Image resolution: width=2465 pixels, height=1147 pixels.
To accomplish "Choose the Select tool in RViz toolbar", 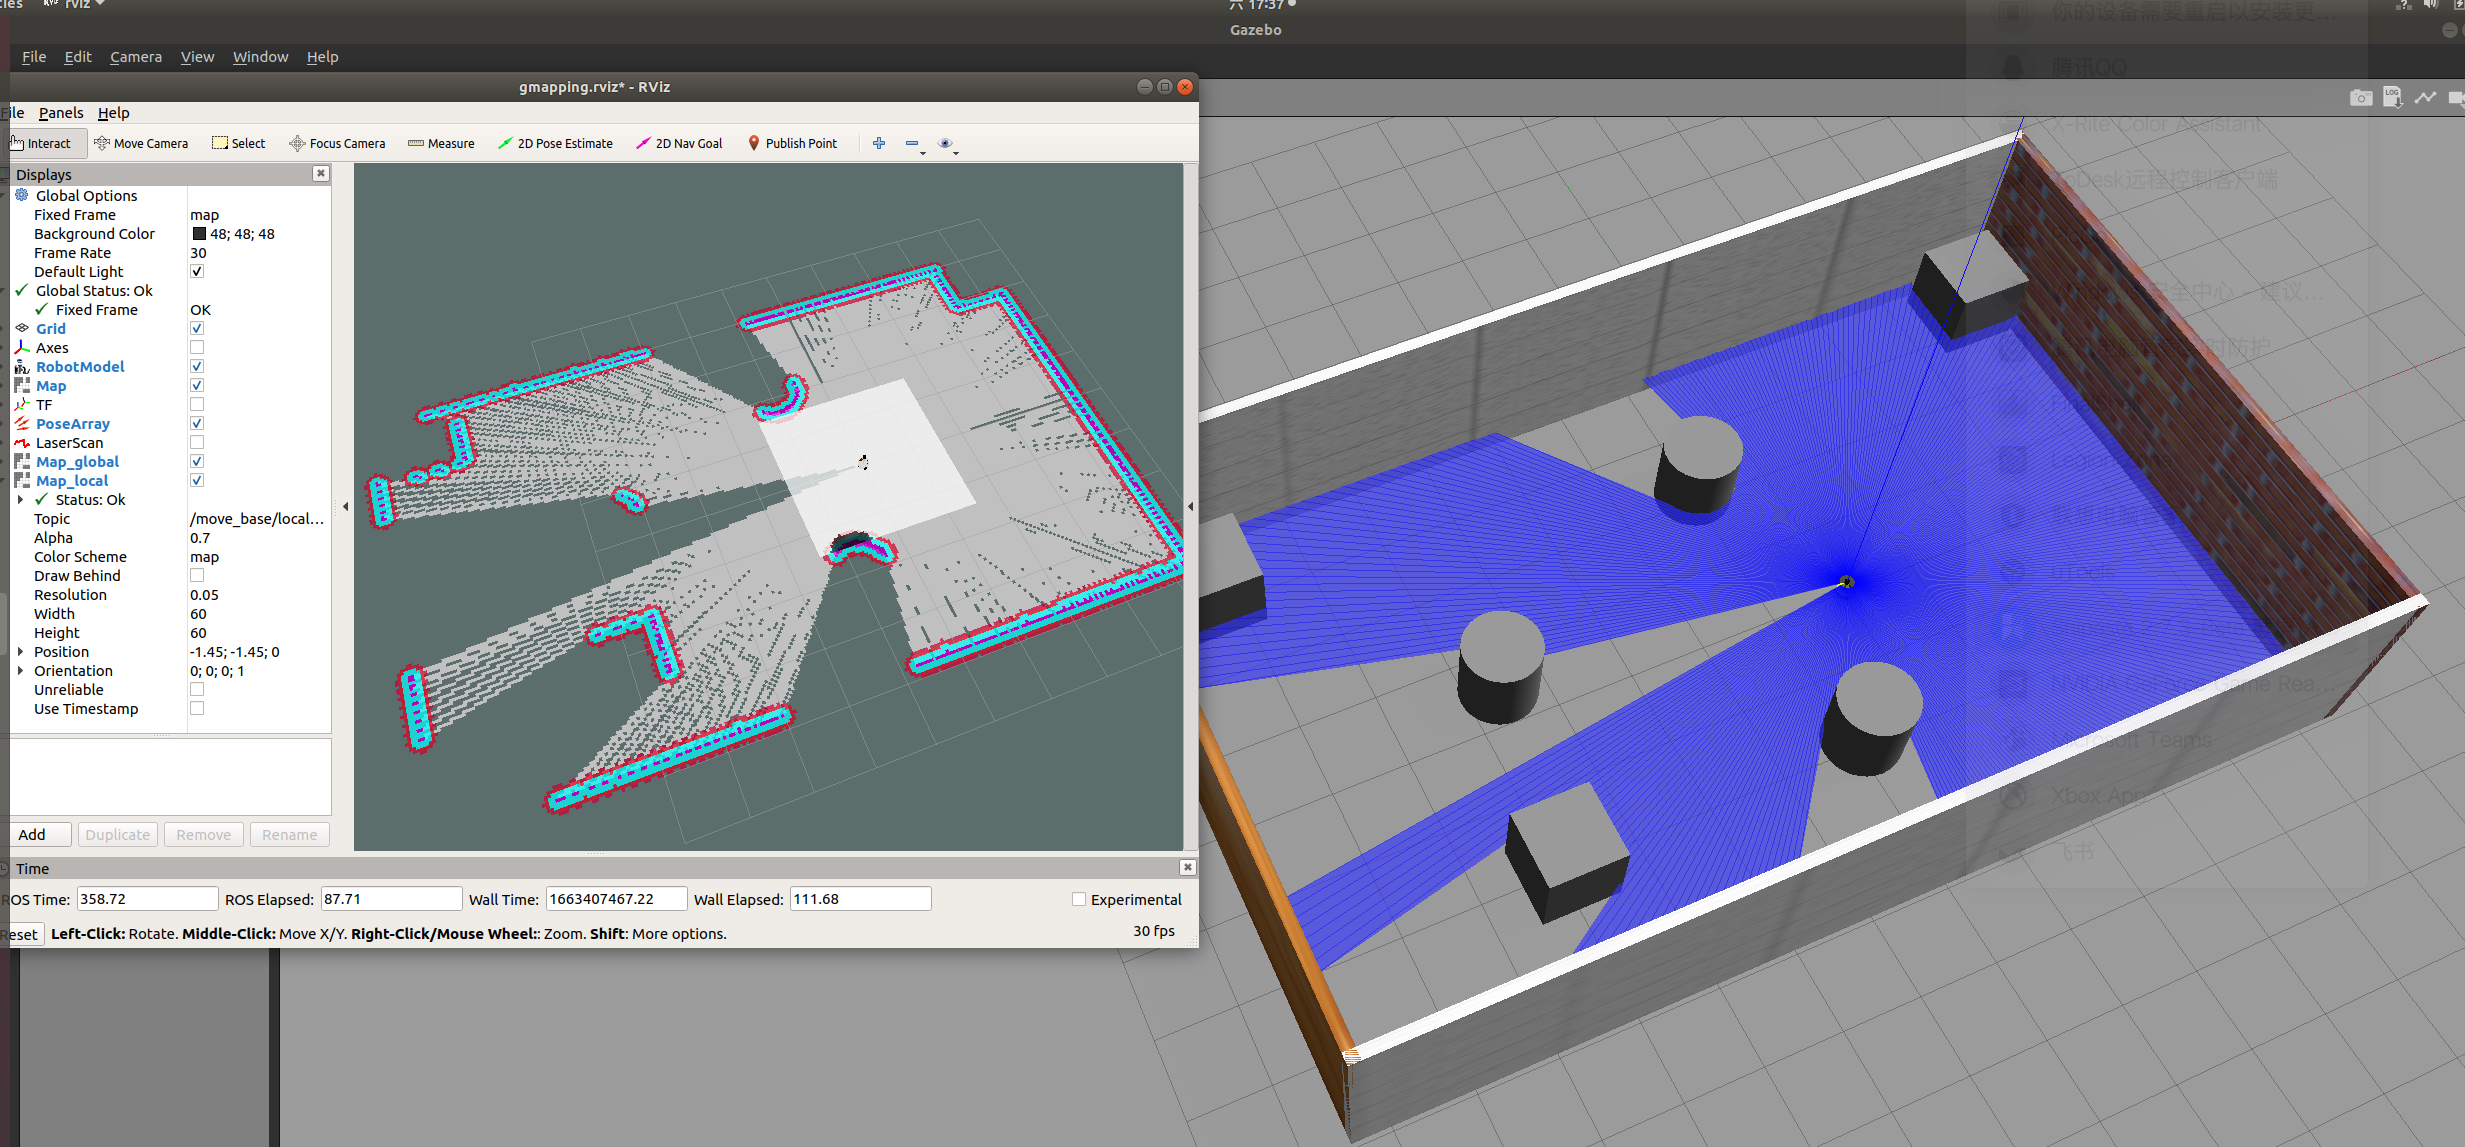I will pos(239,143).
